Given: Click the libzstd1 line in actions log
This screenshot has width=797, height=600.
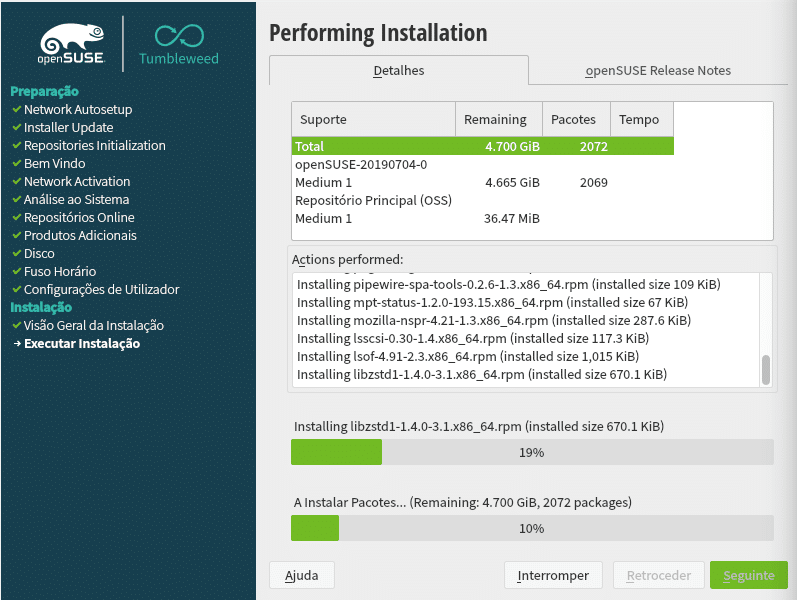Looking at the screenshot, I should pos(481,375).
